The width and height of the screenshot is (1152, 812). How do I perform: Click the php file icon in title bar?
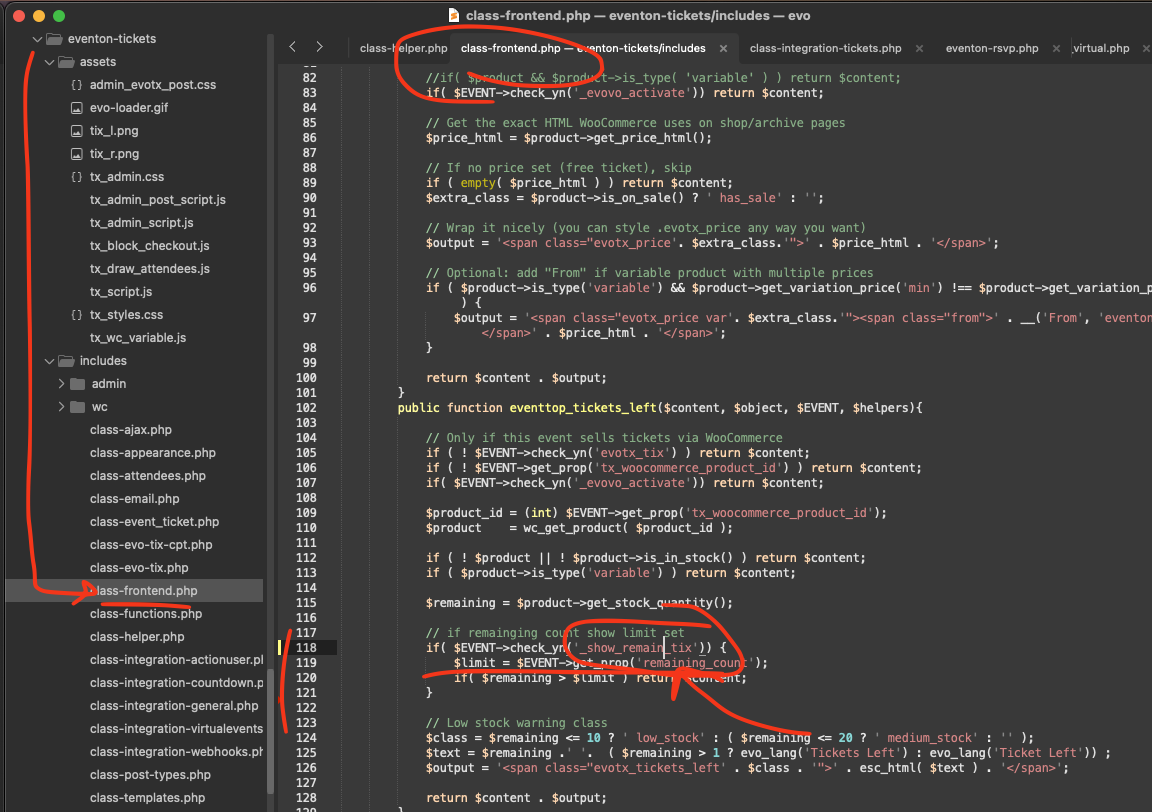pos(455,16)
